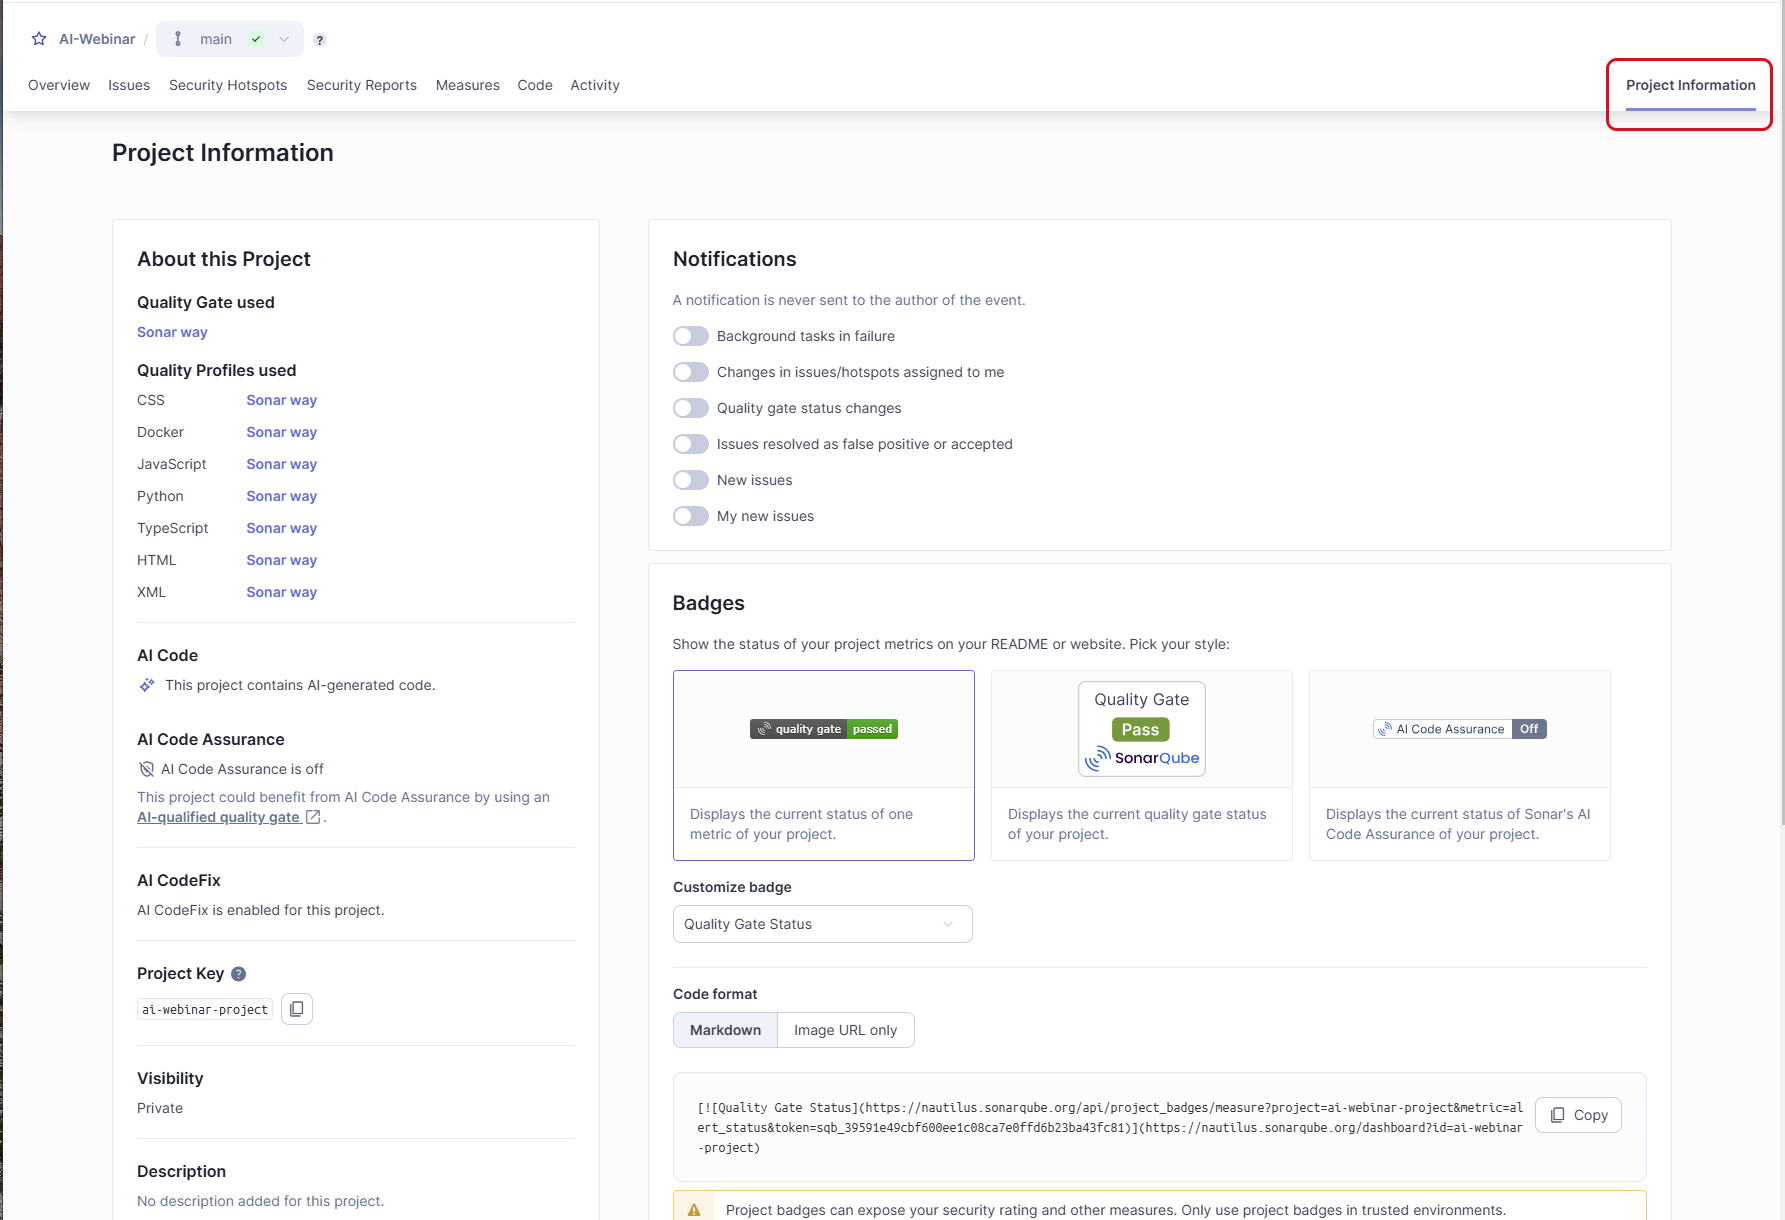Image resolution: width=1785 pixels, height=1220 pixels.
Task: Enable My new issues notifications
Action: [x=690, y=516]
